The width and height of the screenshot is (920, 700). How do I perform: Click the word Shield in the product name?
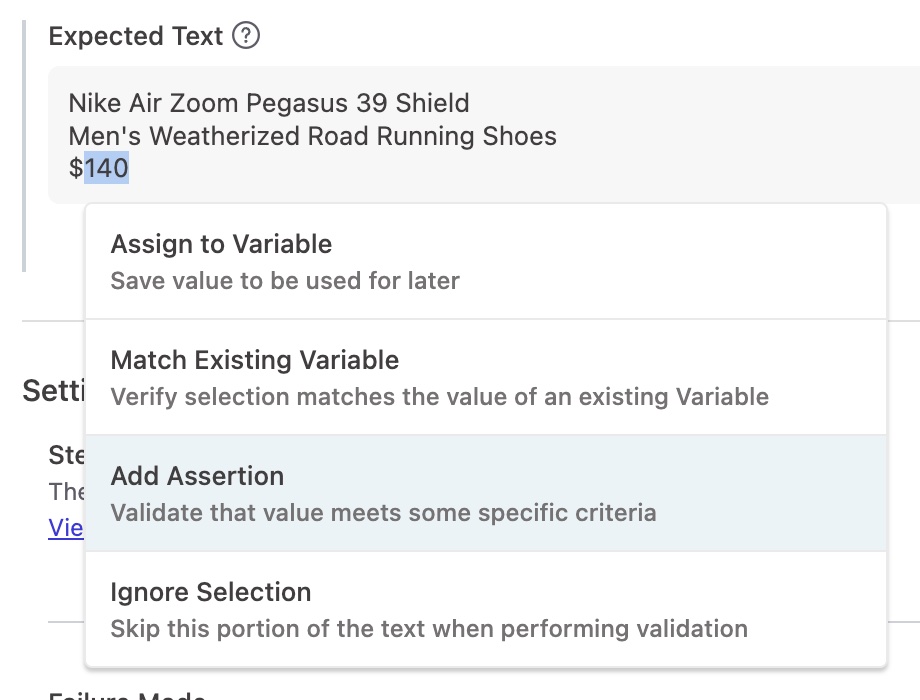(432, 103)
